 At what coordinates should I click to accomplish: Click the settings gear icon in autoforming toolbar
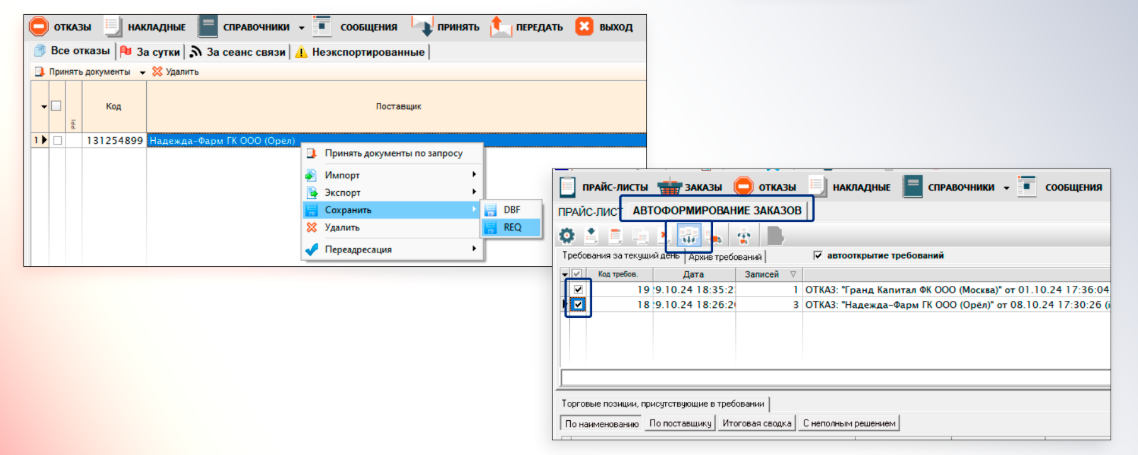(x=567, y=236)
